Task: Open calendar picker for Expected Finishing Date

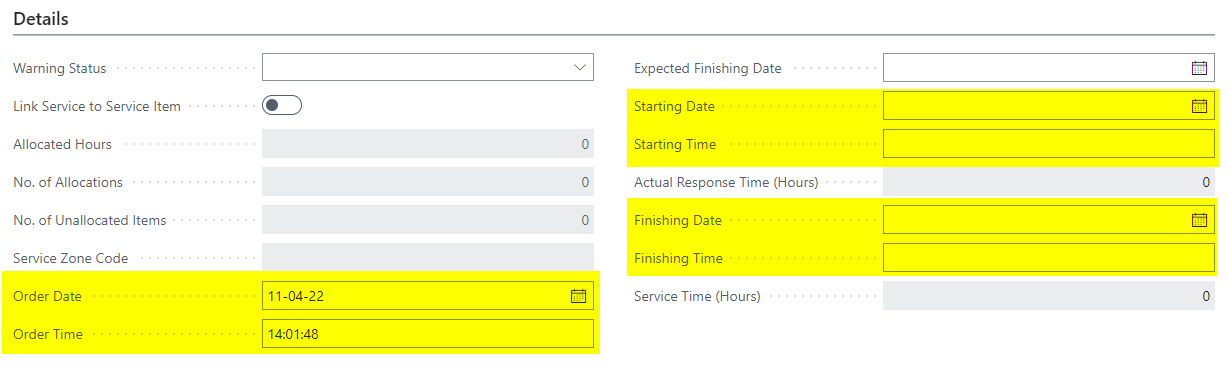Action: [x=1199, y=68]
